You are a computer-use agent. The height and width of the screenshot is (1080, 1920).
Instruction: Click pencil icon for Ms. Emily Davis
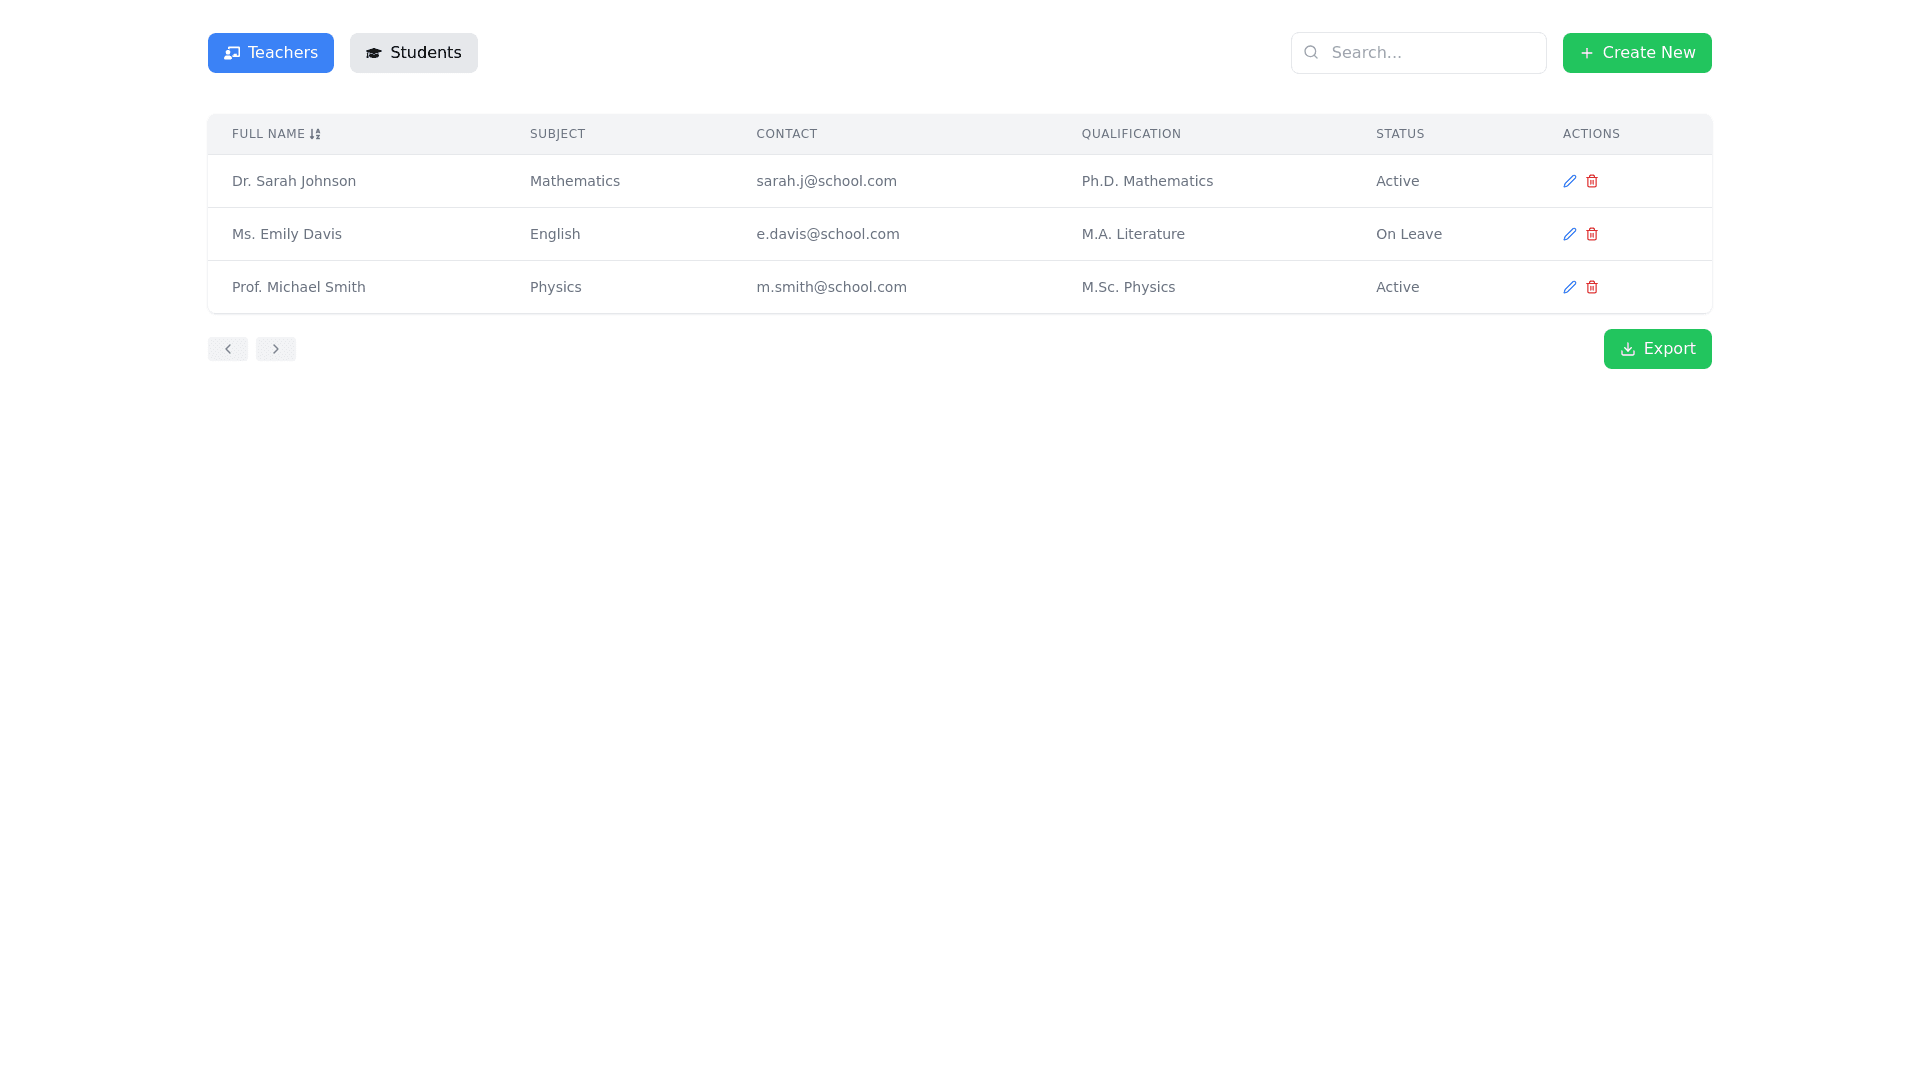click(x=1569, y=234)
